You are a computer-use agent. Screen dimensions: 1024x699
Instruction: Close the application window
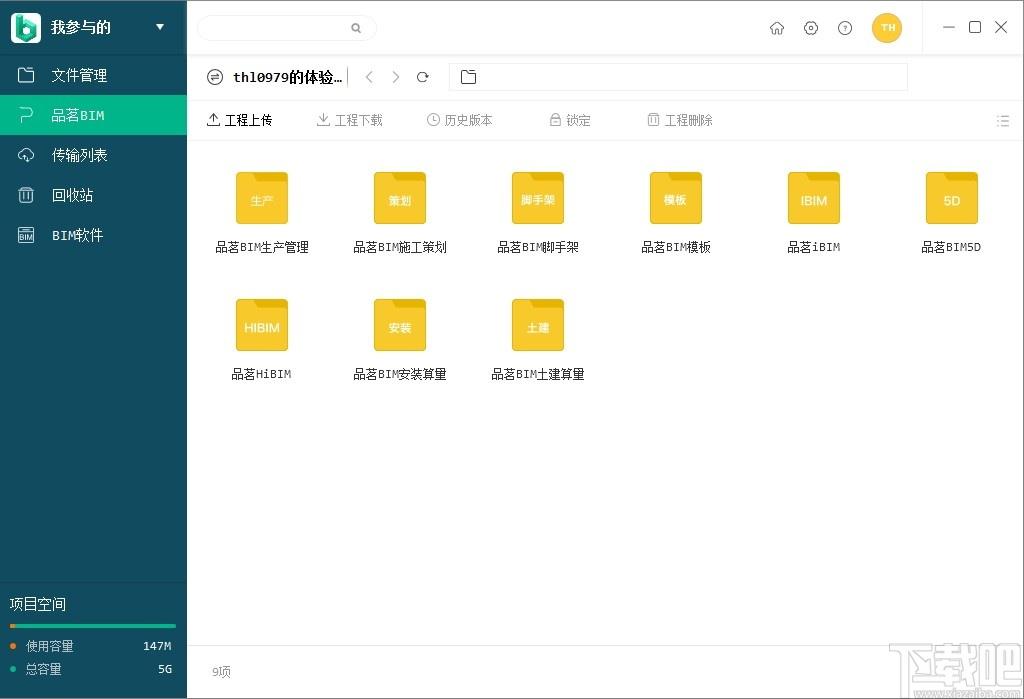click(1000, 27)
